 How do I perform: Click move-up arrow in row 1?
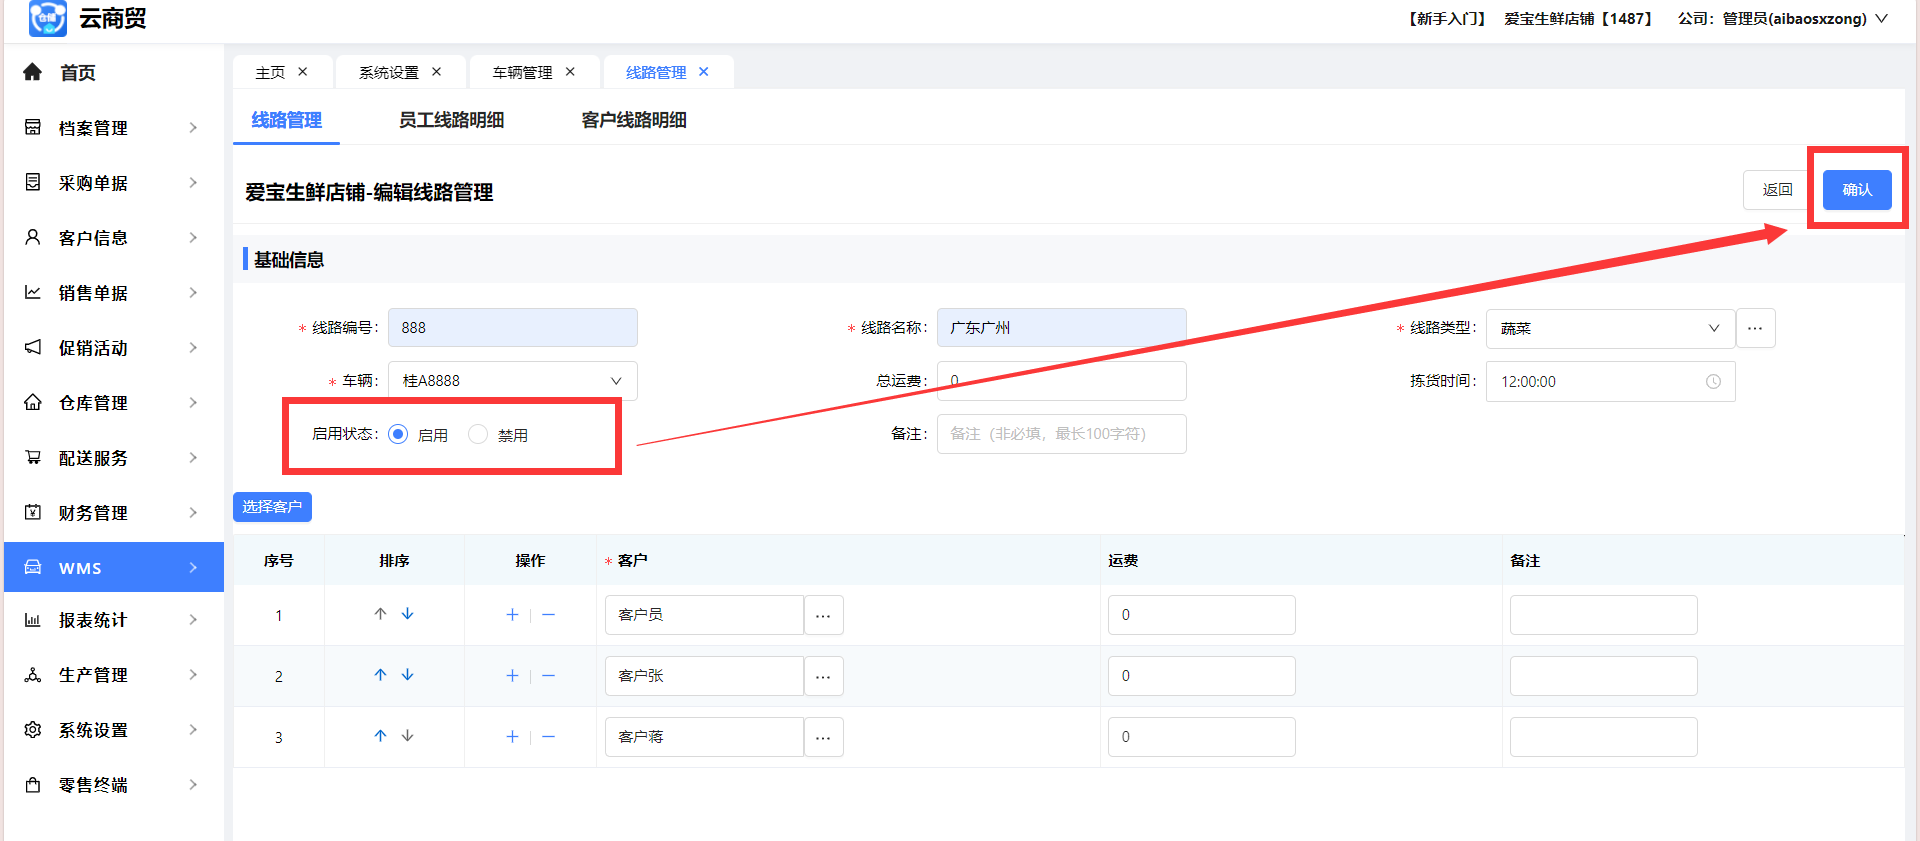click(380, 614)
